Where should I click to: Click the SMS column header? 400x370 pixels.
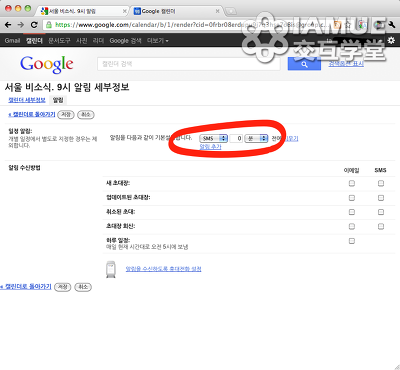380,170
